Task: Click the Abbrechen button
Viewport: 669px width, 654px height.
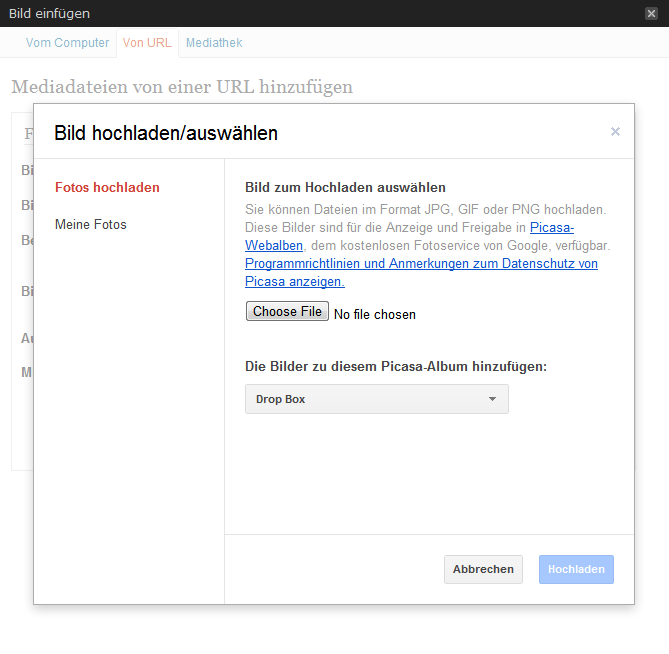Action: 483,569
